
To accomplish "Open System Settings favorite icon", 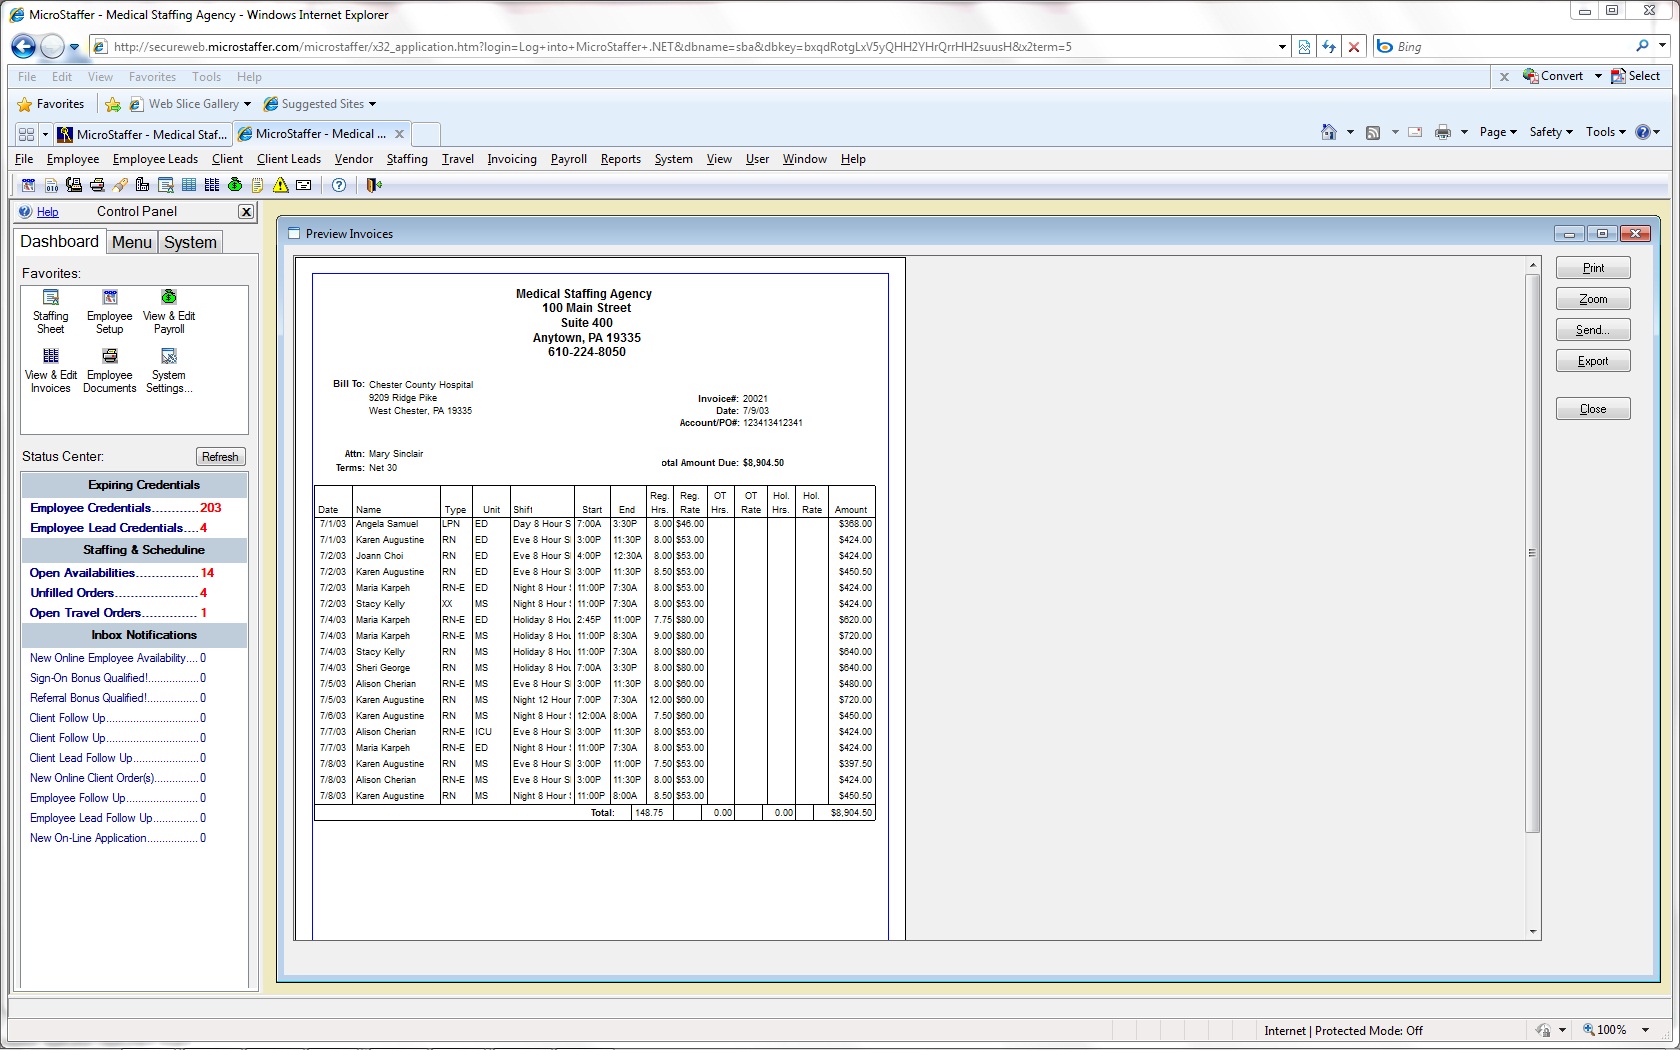I will click(x=169, y=370).
